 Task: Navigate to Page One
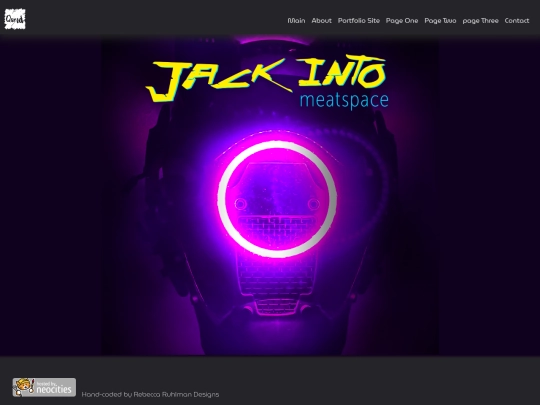402,21
